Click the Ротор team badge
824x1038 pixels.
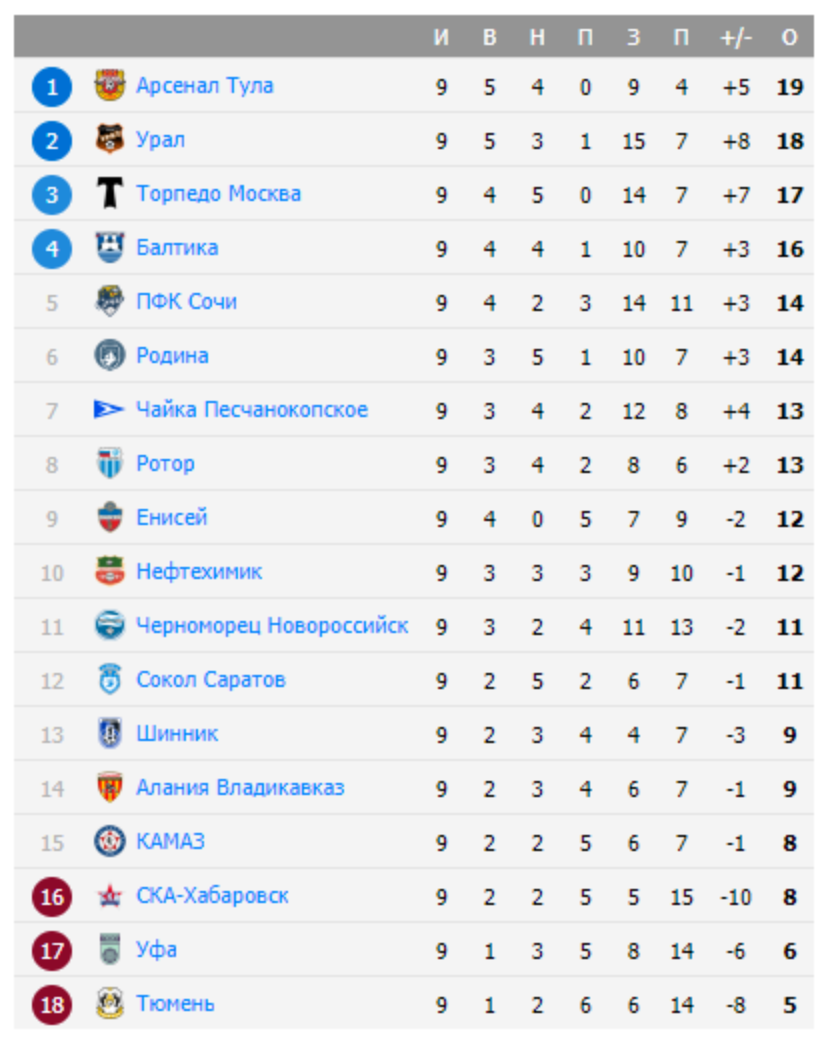click(x=109, y=464)
